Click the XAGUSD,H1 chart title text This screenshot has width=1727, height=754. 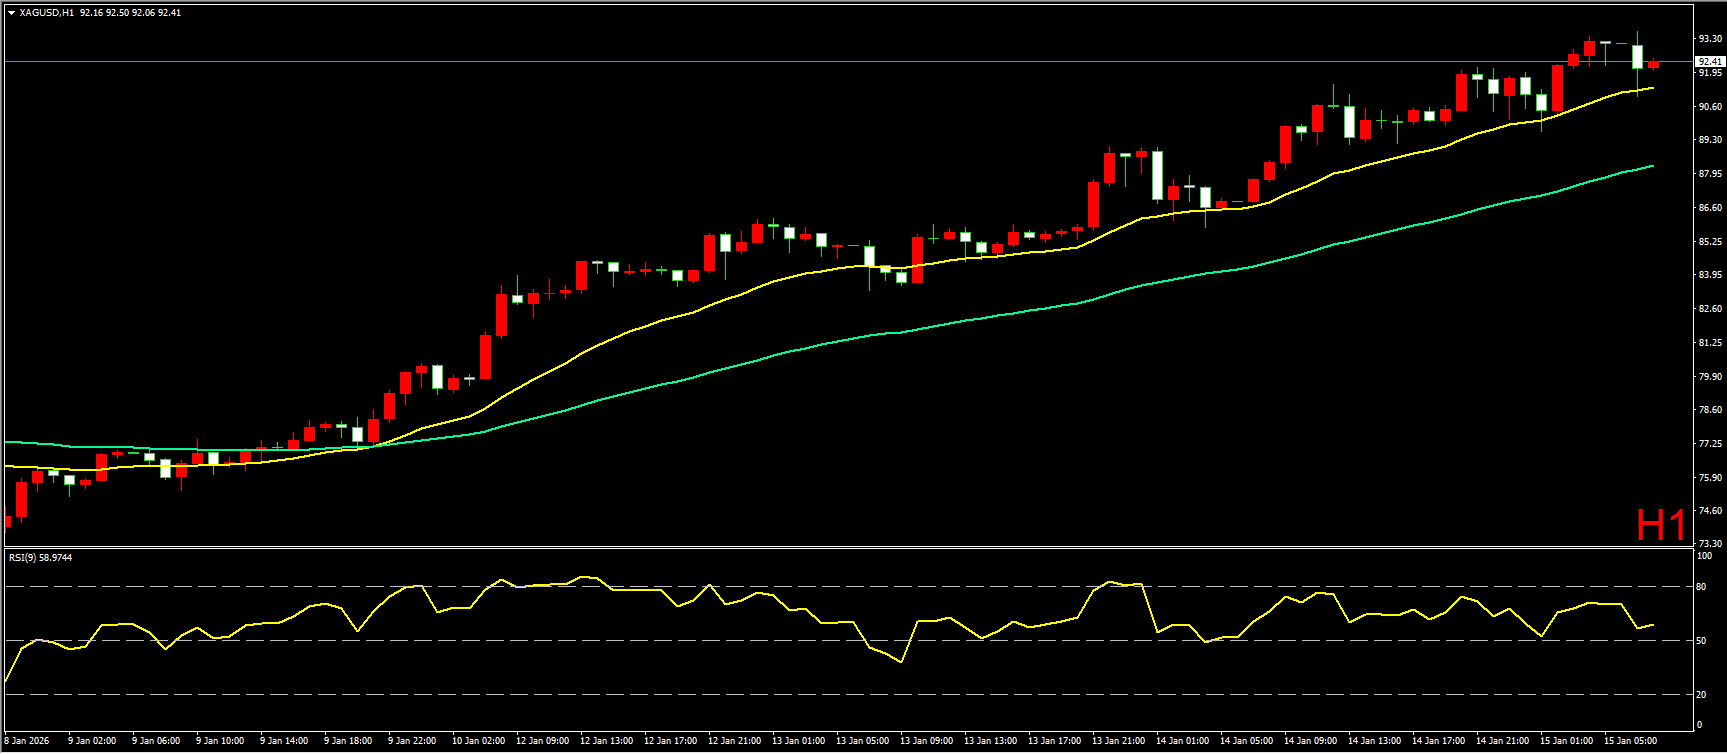pyautogui.click(x=46, y=13)
